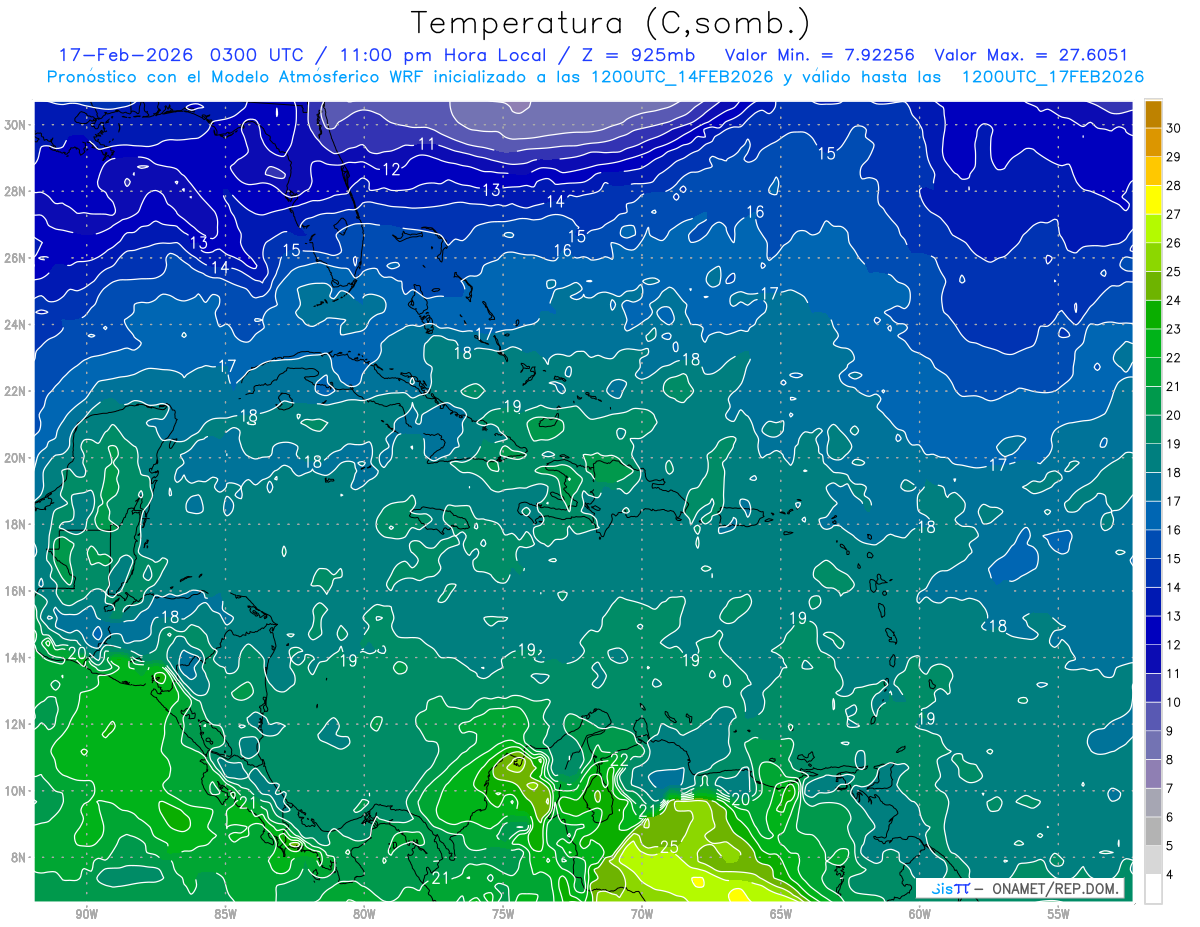The image size is (1200, 927).
Task: Click the '8N' latitude axis label
Action: (x=20, y=857)
